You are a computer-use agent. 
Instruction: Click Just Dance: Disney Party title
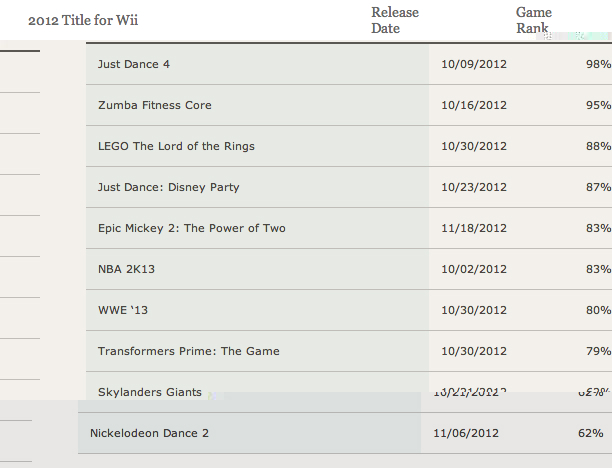tap(169, 187)
